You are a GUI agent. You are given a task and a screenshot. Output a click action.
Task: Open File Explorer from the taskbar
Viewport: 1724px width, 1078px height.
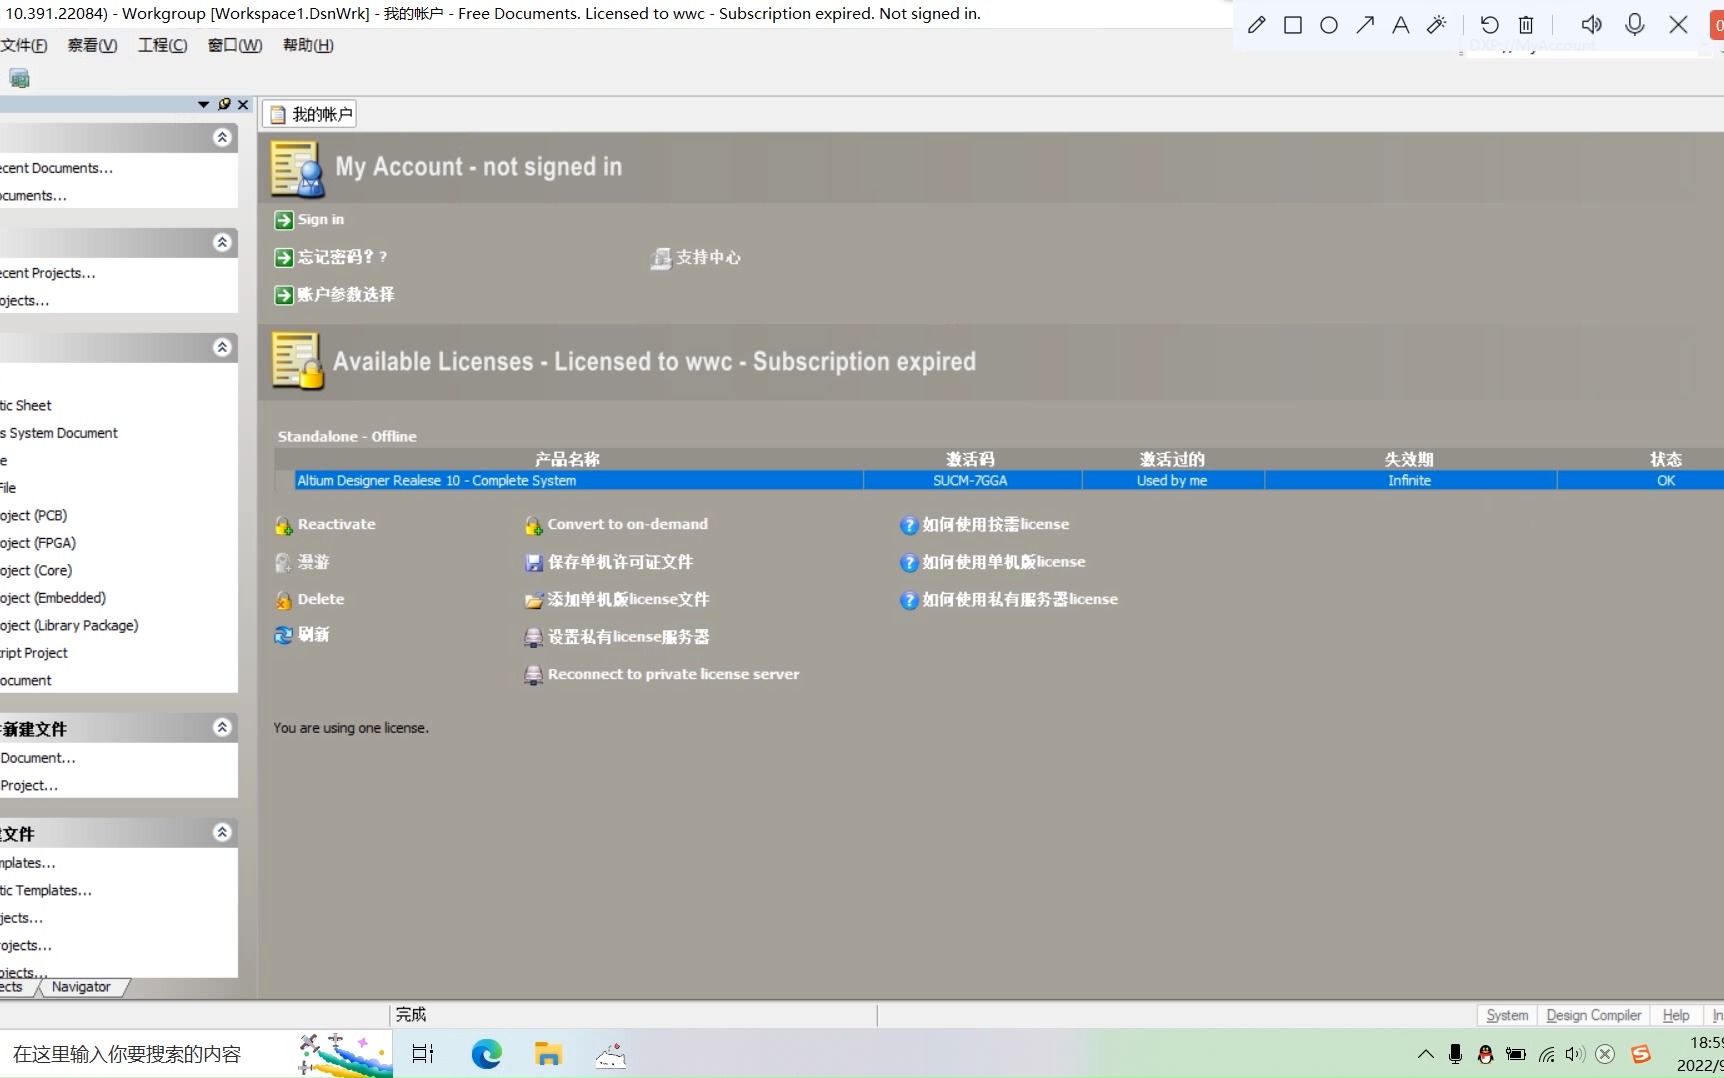coord(548,1054)
